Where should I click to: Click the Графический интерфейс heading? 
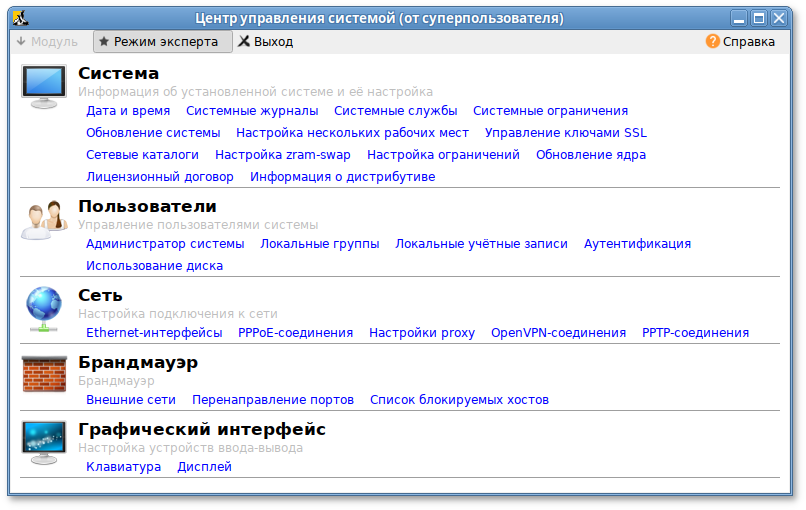tap(202, 430)
